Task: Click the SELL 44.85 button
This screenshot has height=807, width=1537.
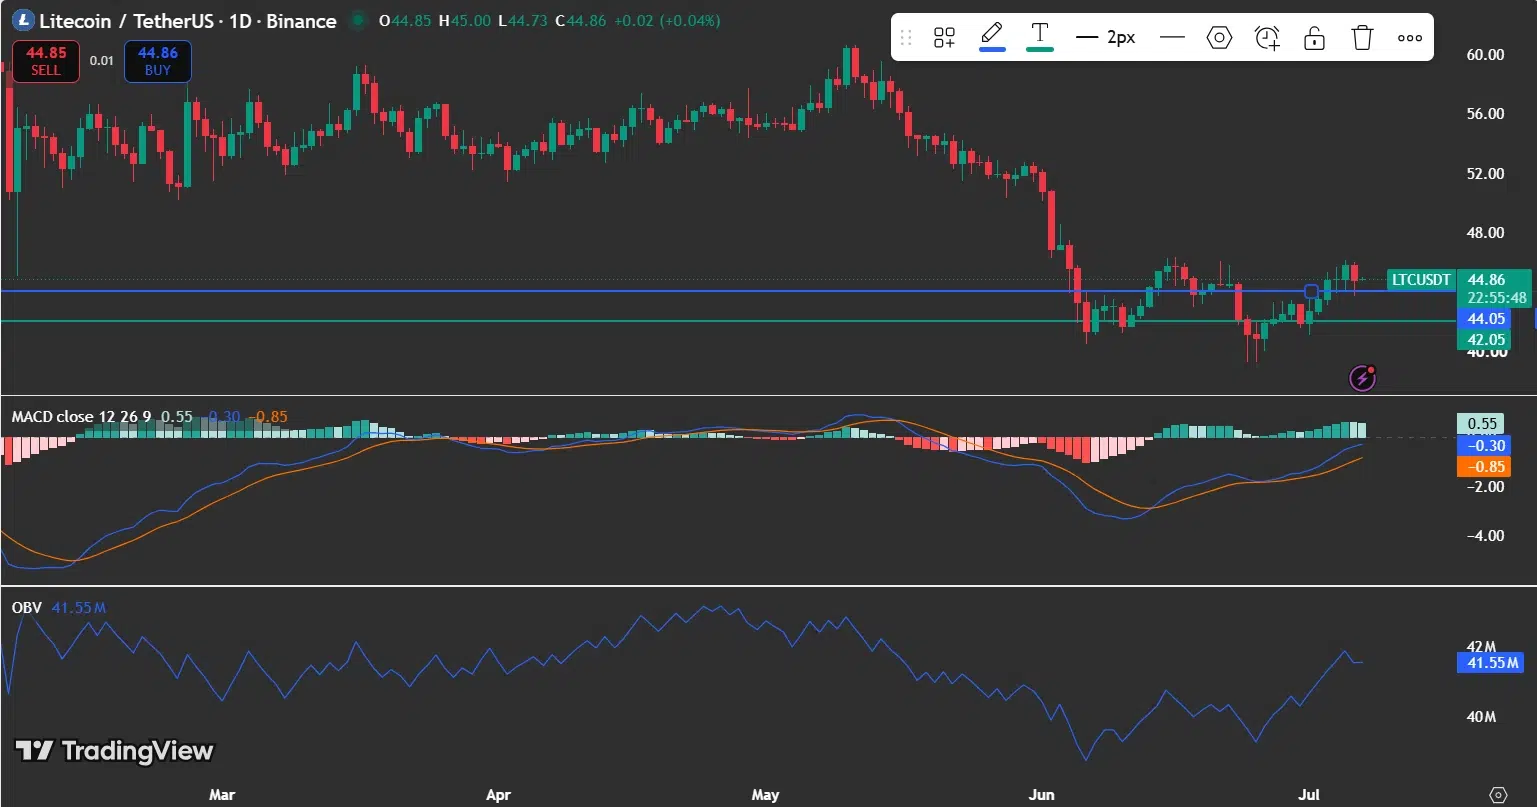Action: click(46, 61)
